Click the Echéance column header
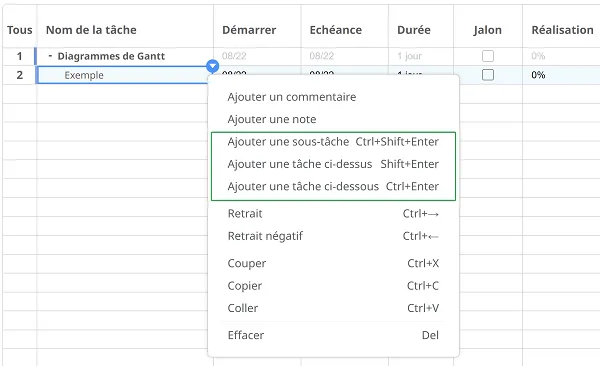The height and width of the screenshot is (366, 600). point(336,30)
